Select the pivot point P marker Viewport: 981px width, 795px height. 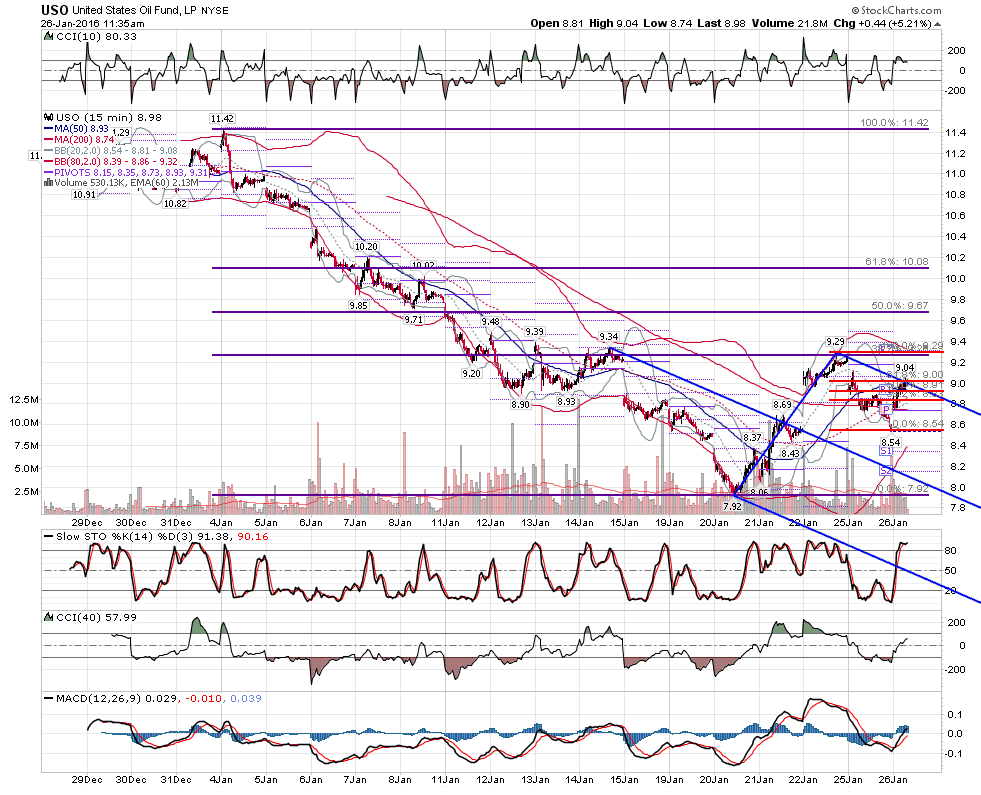click(x=885, y=409)
